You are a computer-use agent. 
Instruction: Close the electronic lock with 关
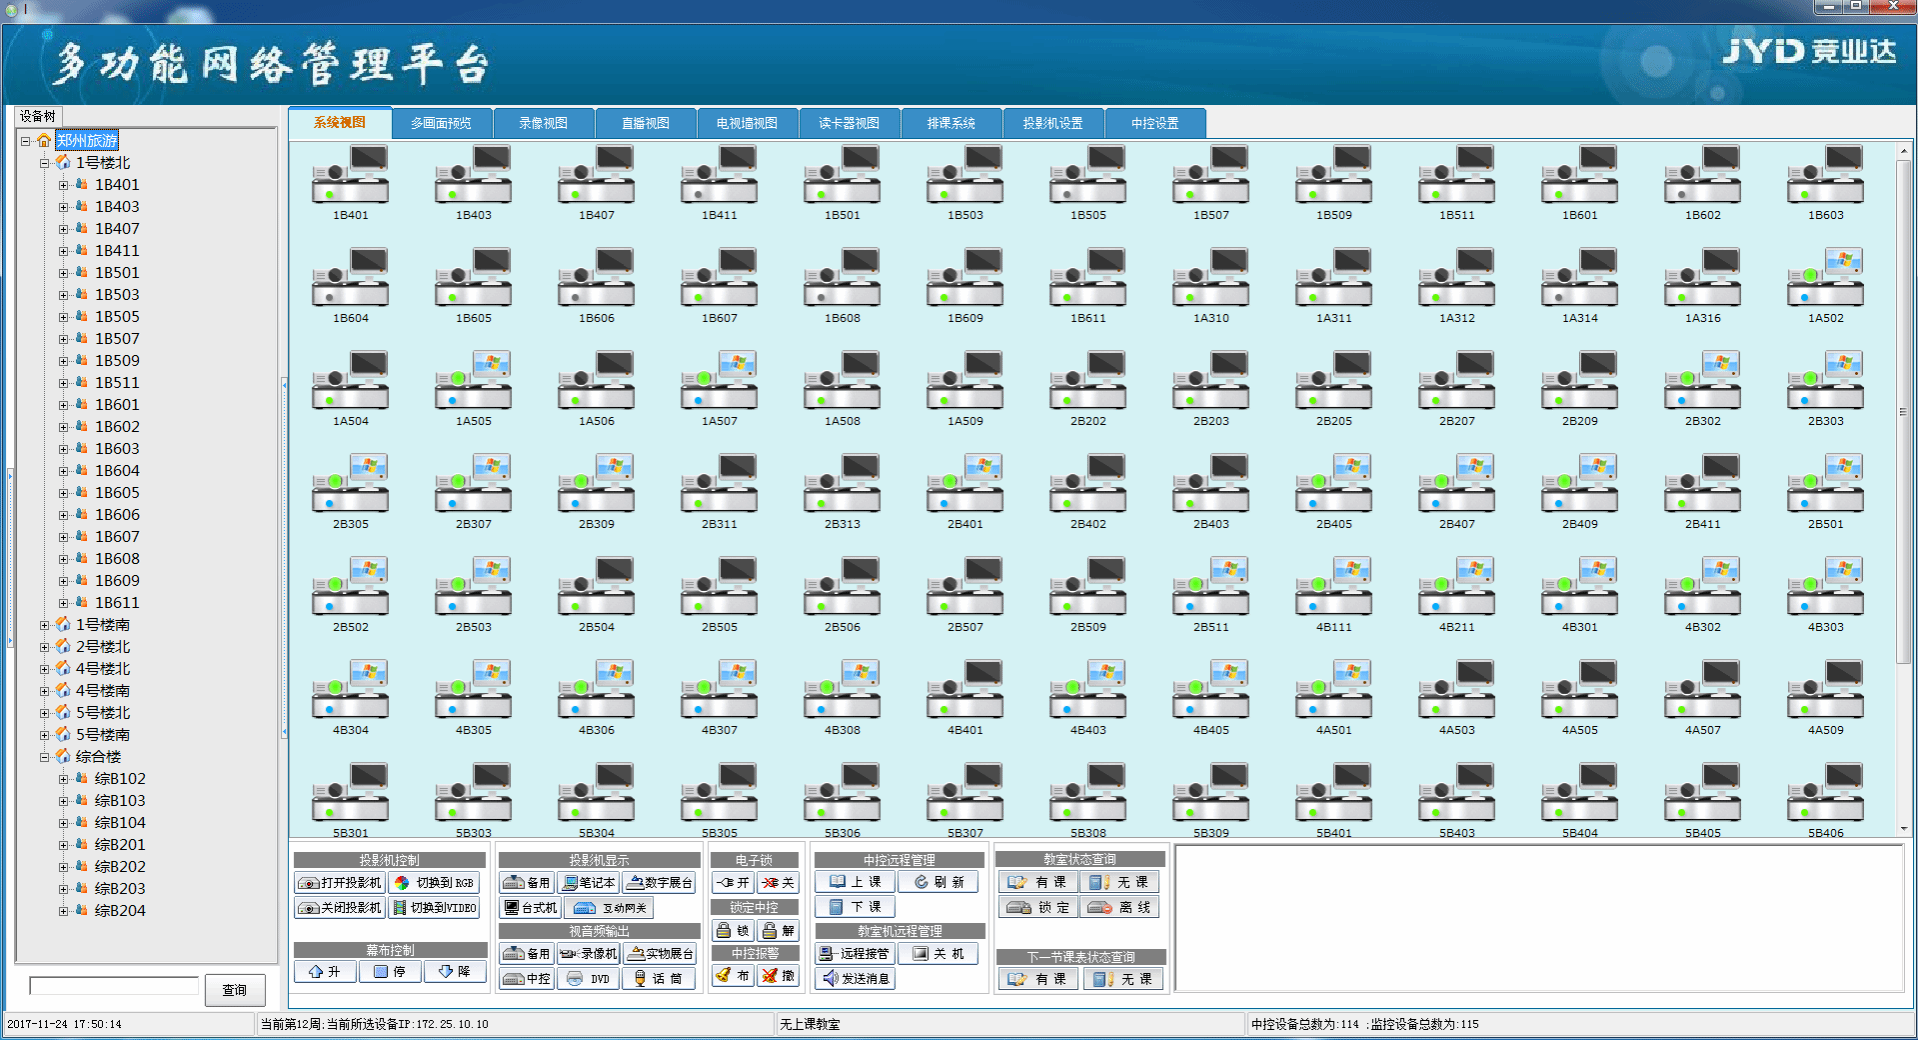[778, 883]
